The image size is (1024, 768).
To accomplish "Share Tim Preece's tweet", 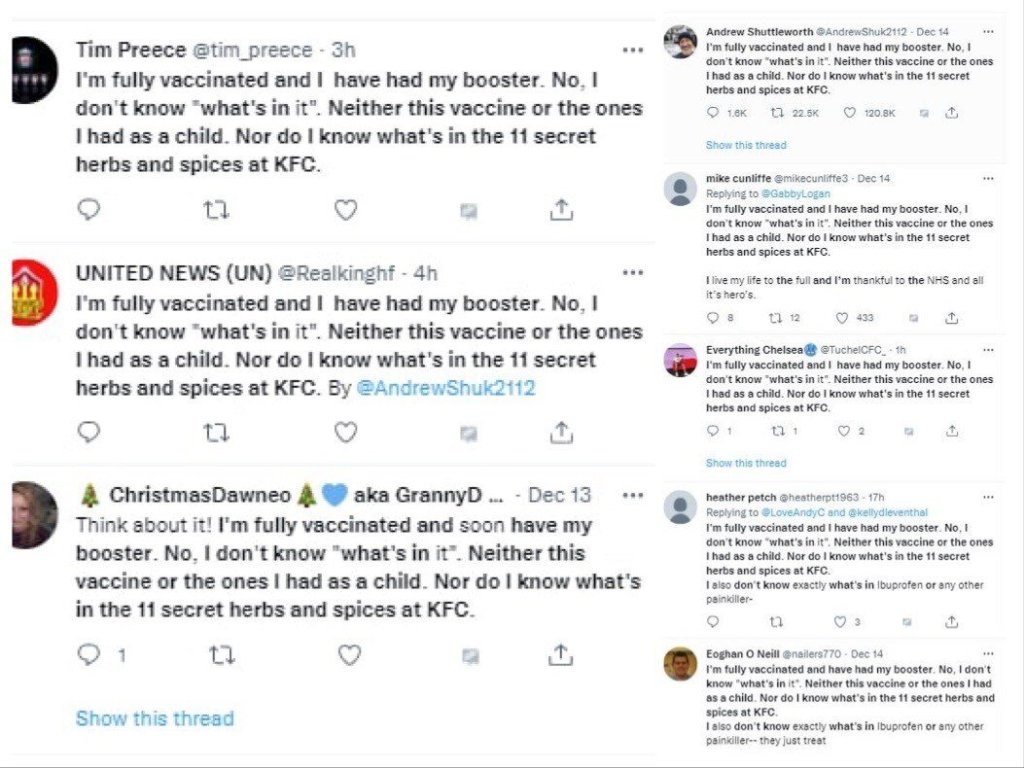I will 562,209.
